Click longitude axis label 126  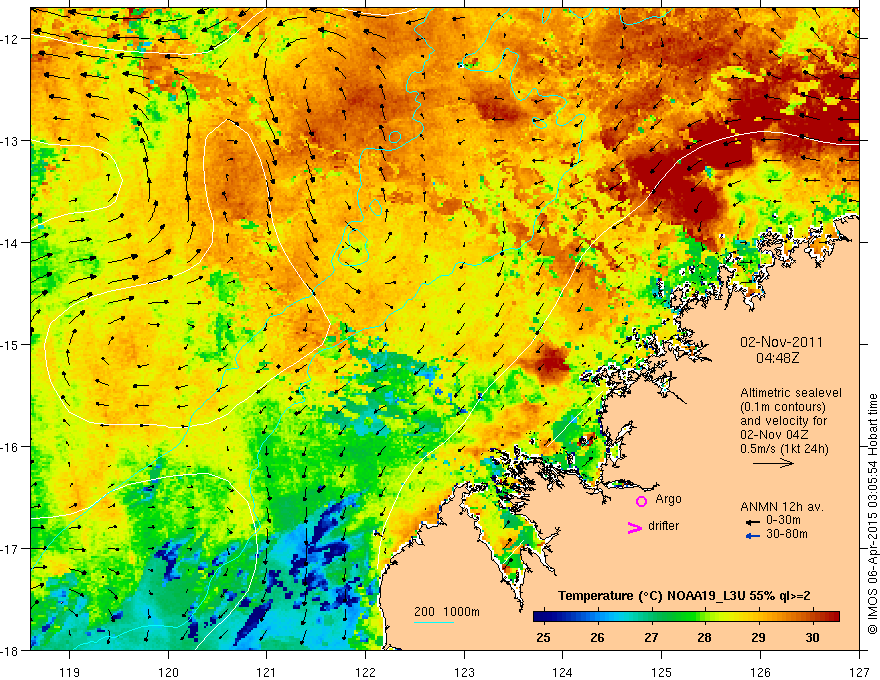tap(760, 672)
